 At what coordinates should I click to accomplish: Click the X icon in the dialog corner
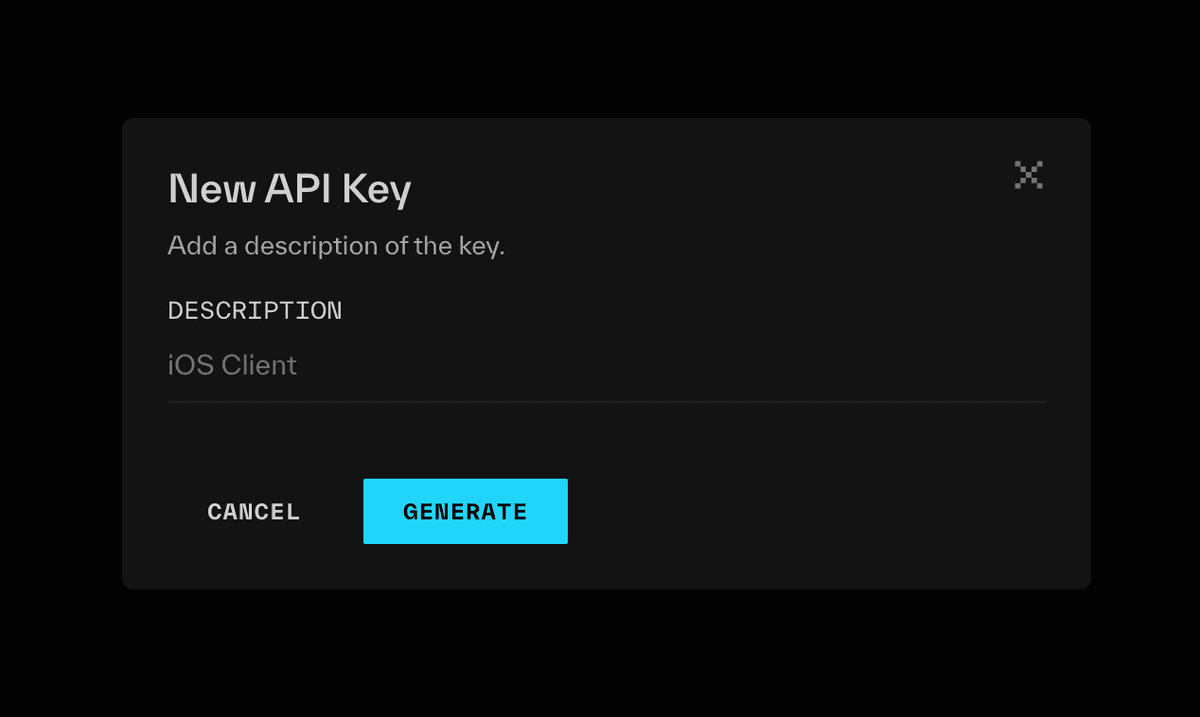point(1028,175)
